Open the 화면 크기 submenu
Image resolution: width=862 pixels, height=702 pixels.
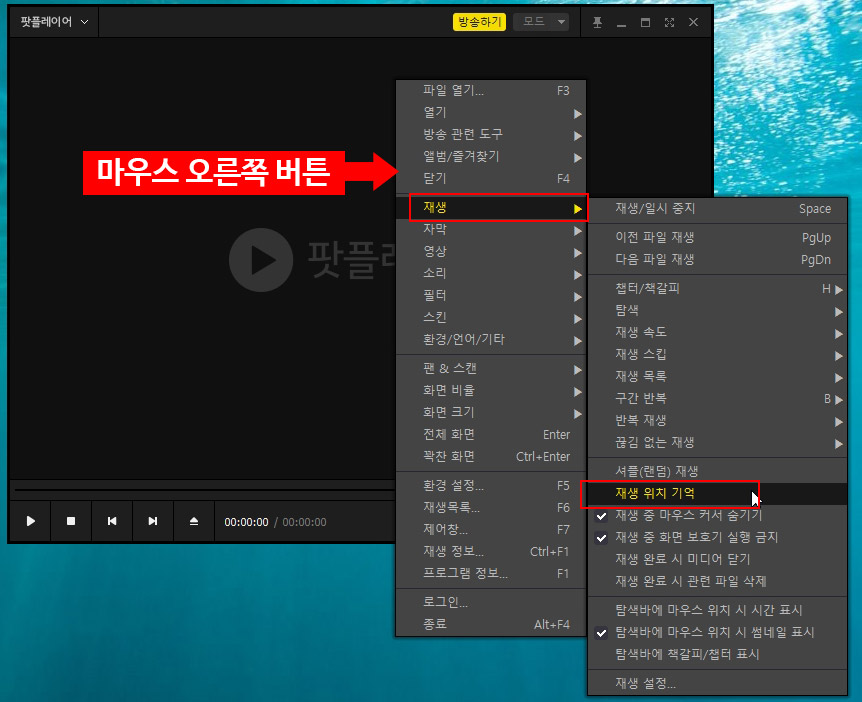(491, 412)
